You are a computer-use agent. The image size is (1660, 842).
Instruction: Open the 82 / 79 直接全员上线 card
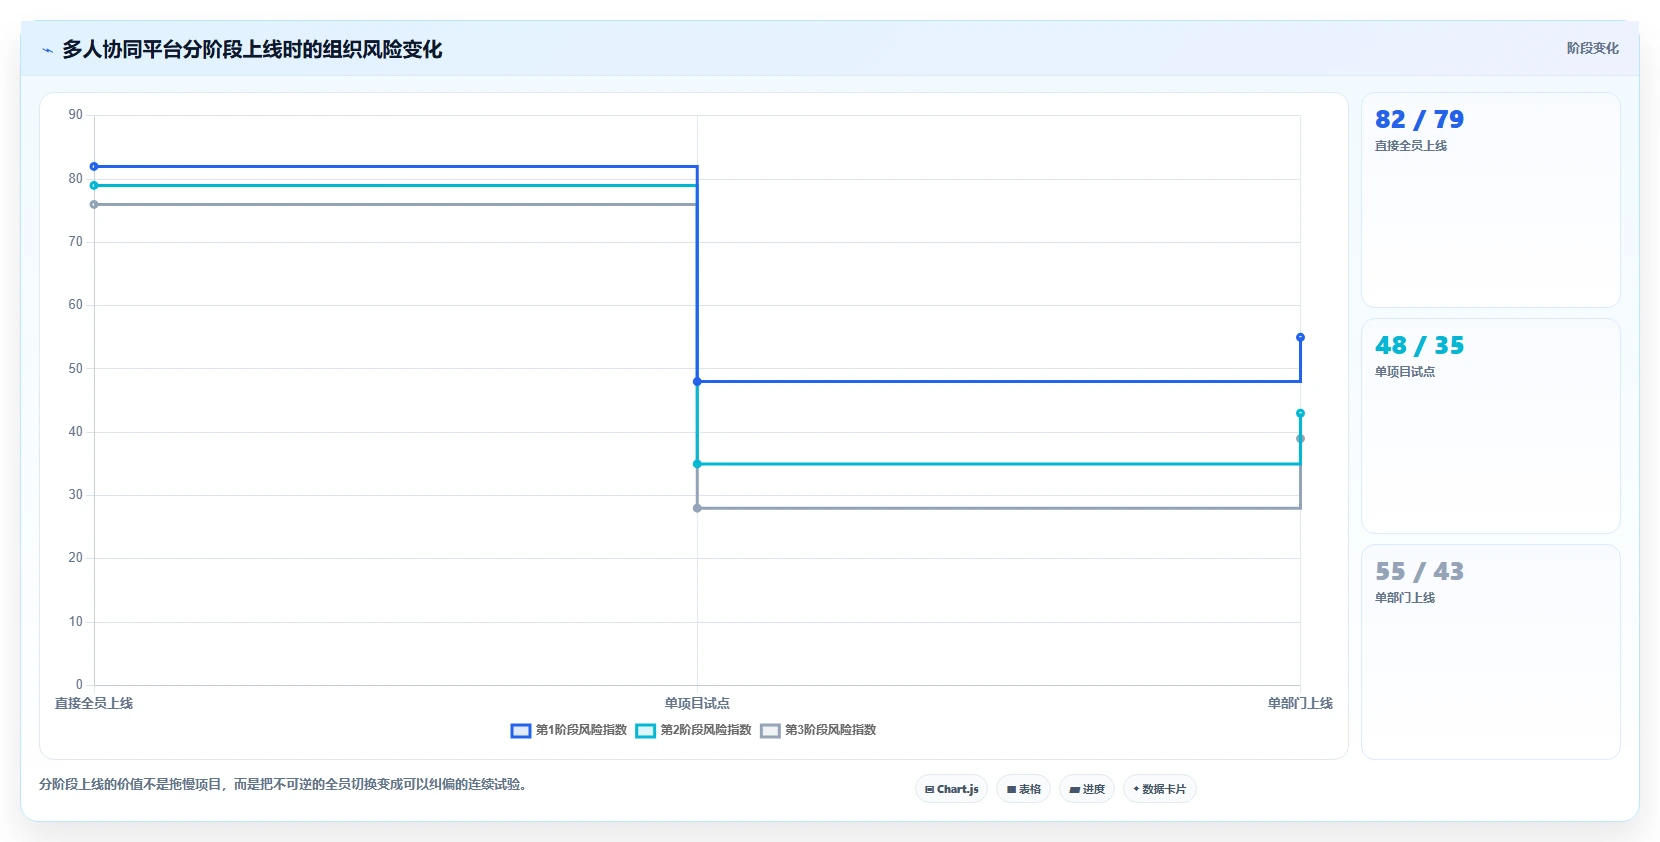click(1490, 200)
